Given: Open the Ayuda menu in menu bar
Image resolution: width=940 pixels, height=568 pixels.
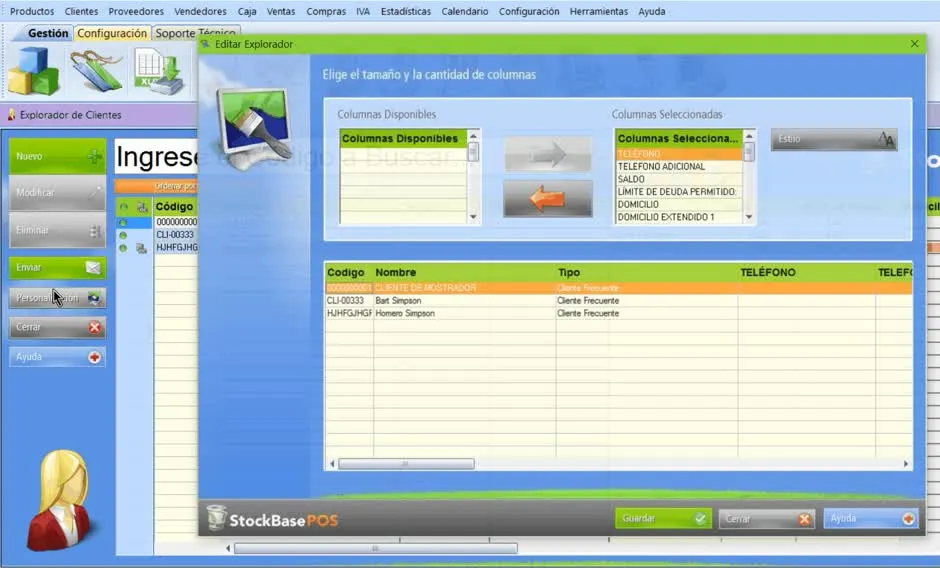Looking at the screenshot, I should 652,11.
